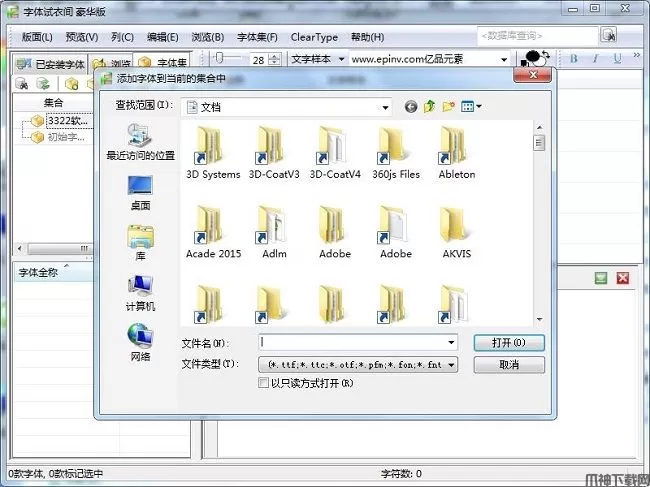Image resolution: width=650 pixels, height=487 pixels.
Task: Toggle bold formatting in main window
Action: 574,58
